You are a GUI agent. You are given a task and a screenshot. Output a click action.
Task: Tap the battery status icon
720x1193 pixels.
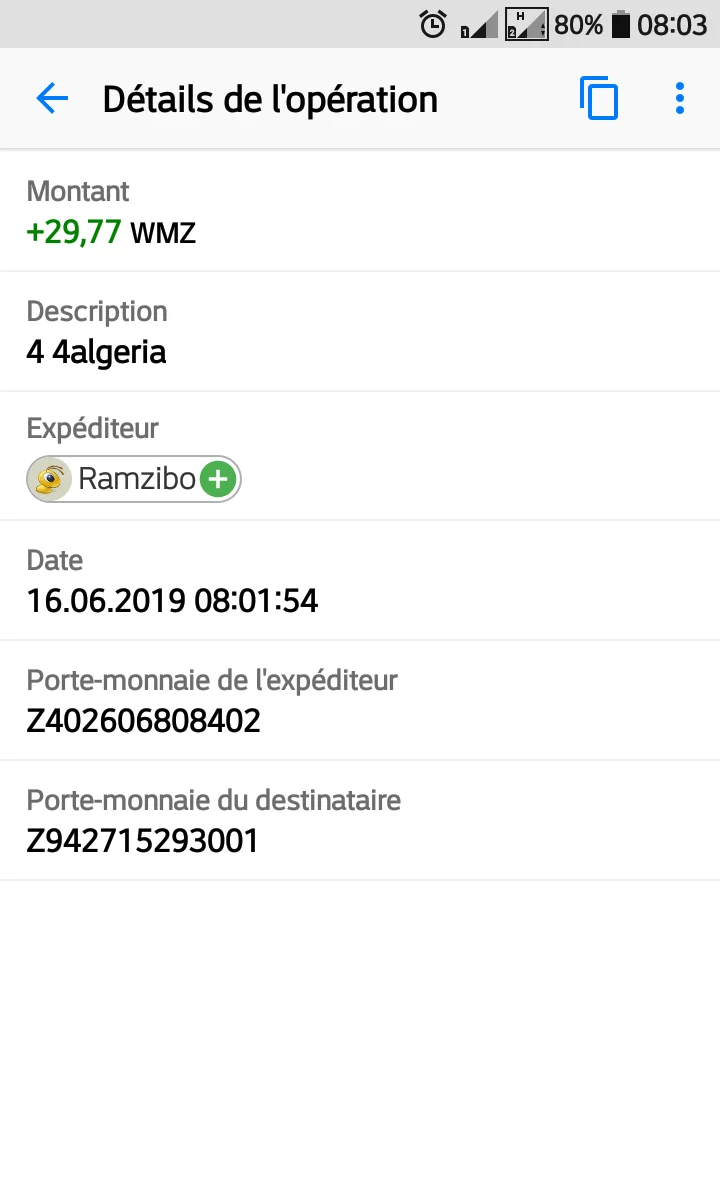620,24
